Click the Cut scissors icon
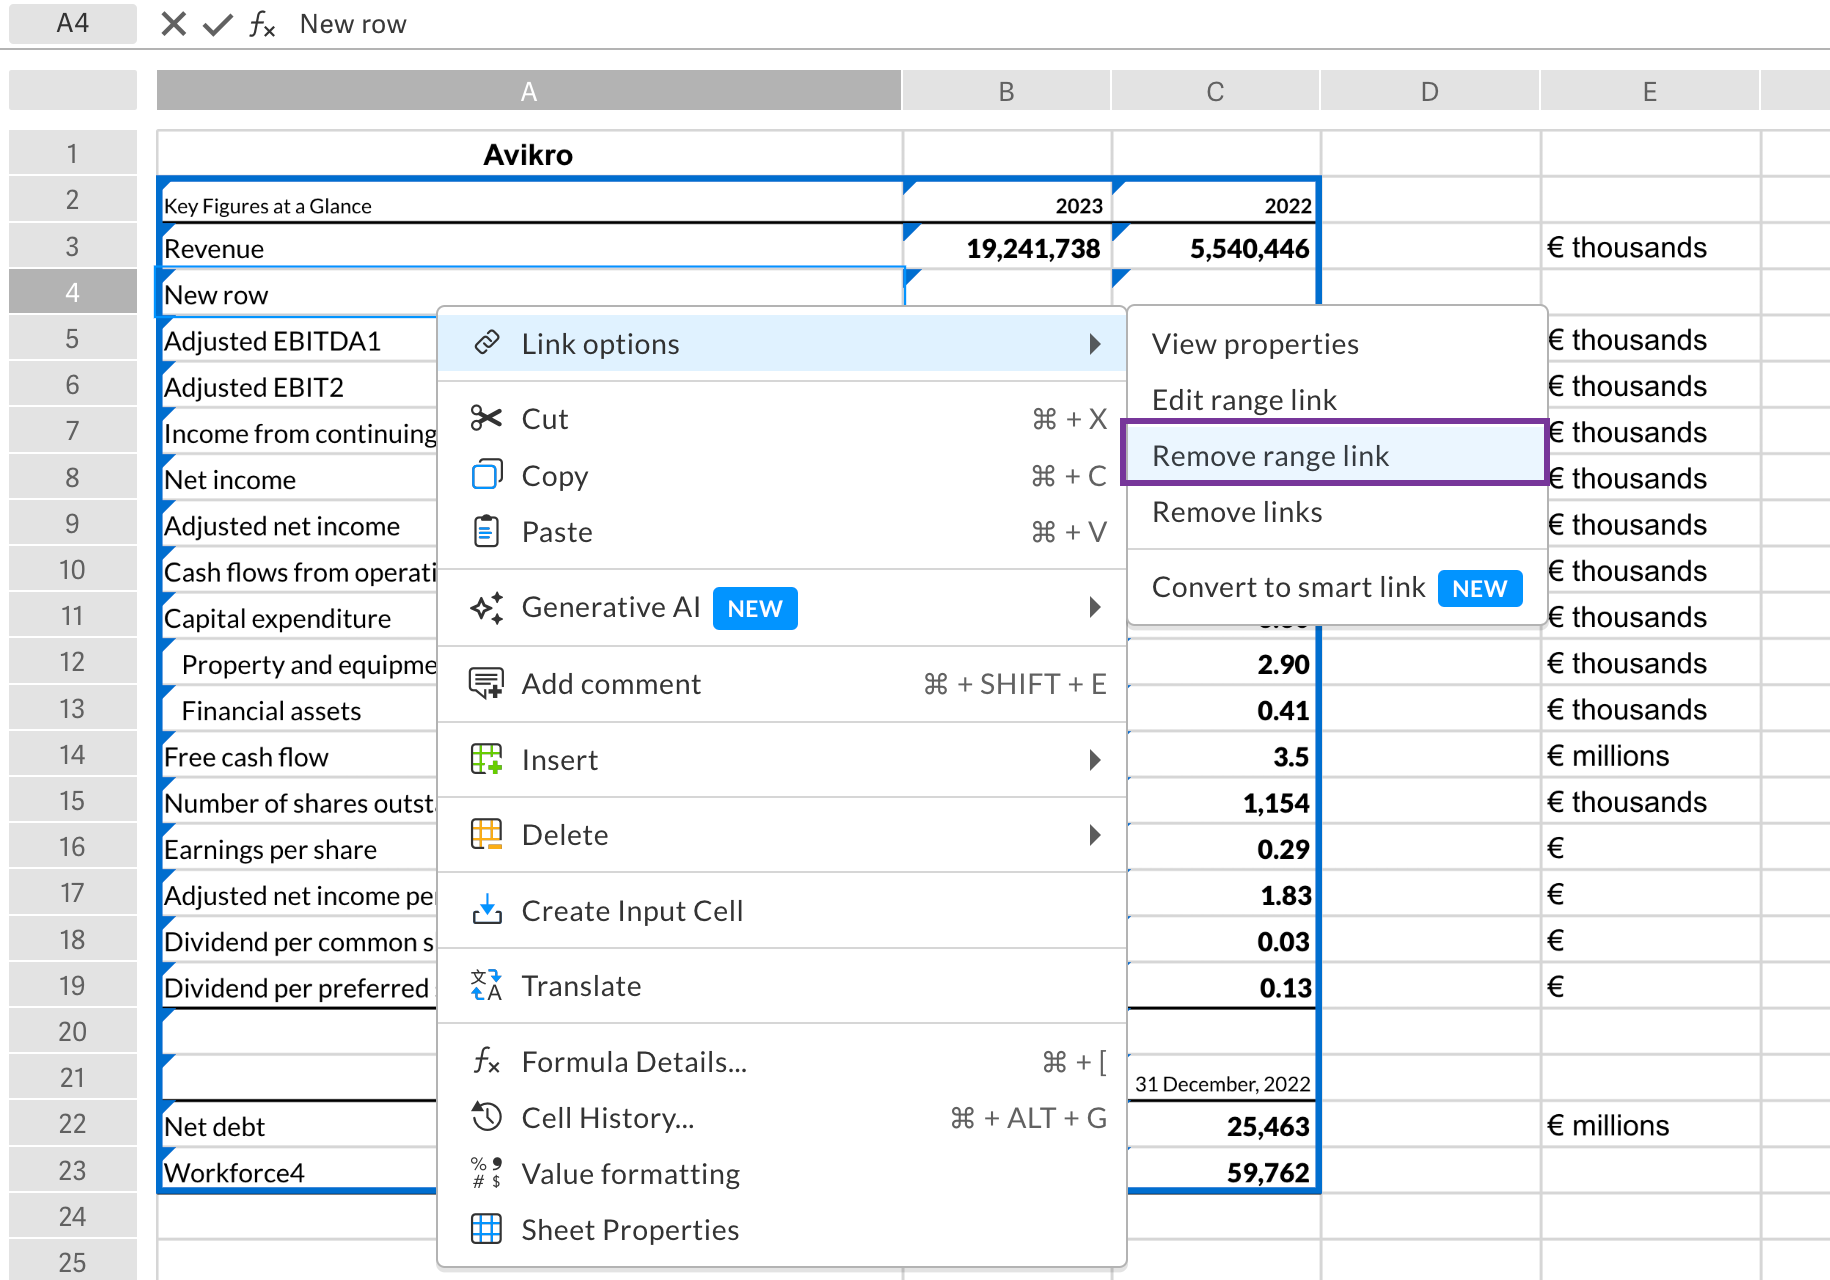The image size is (1830, 1280). 487,419
